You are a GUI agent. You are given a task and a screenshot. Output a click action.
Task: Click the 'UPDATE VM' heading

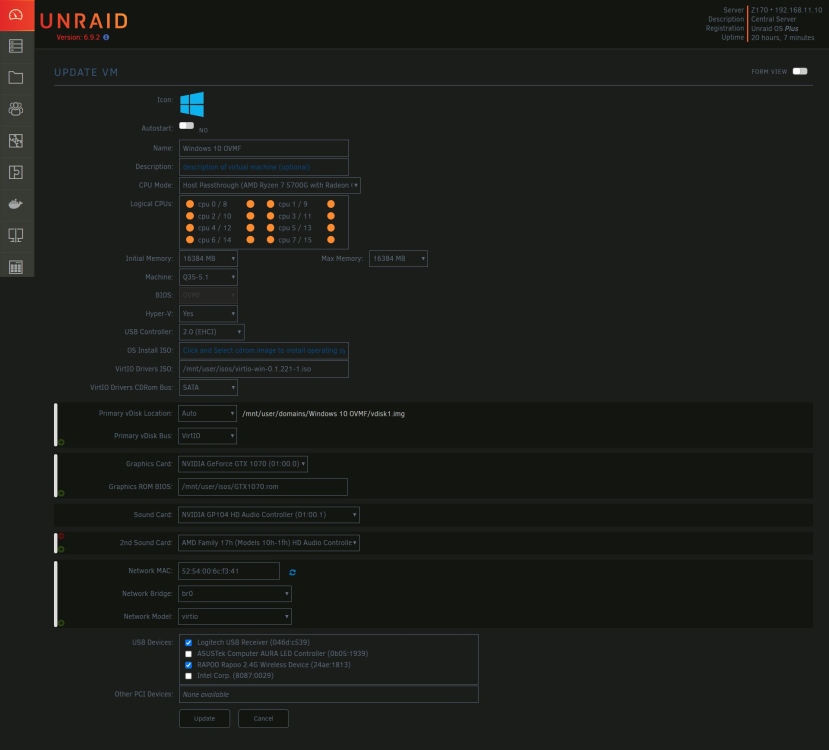[x=86, y=72]
